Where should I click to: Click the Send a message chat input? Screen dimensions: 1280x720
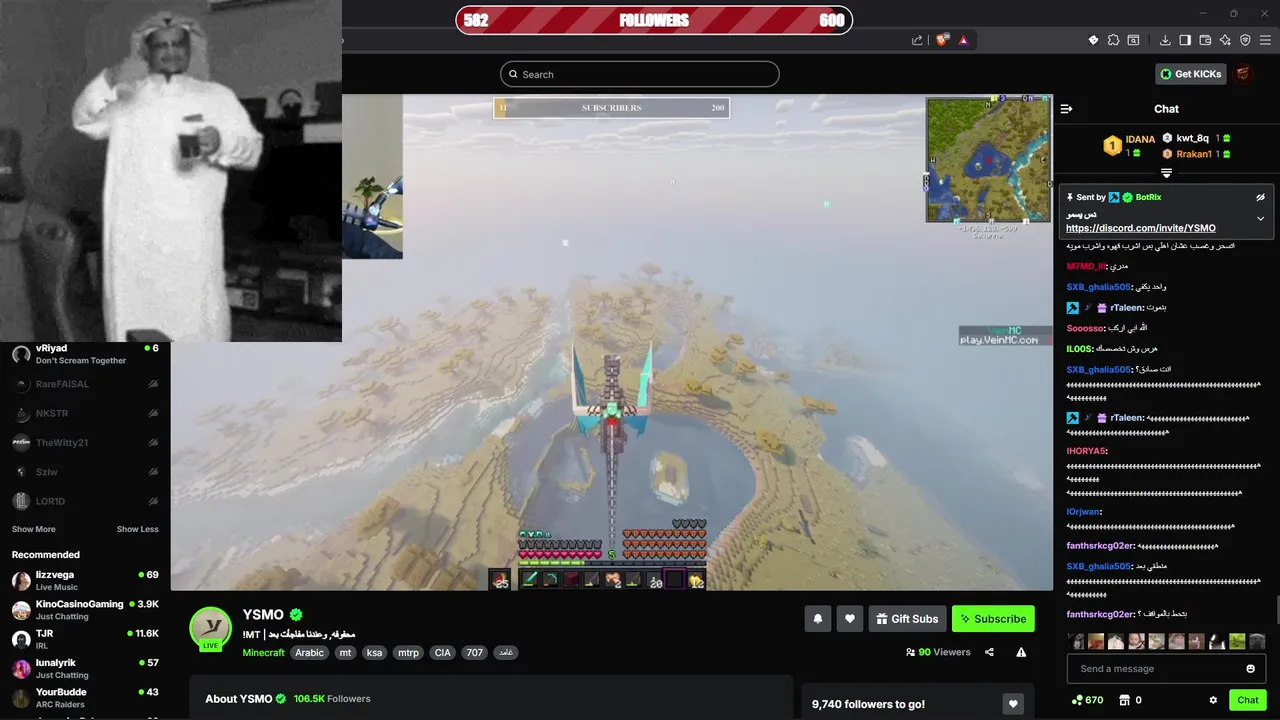(x=1166, y=669)
